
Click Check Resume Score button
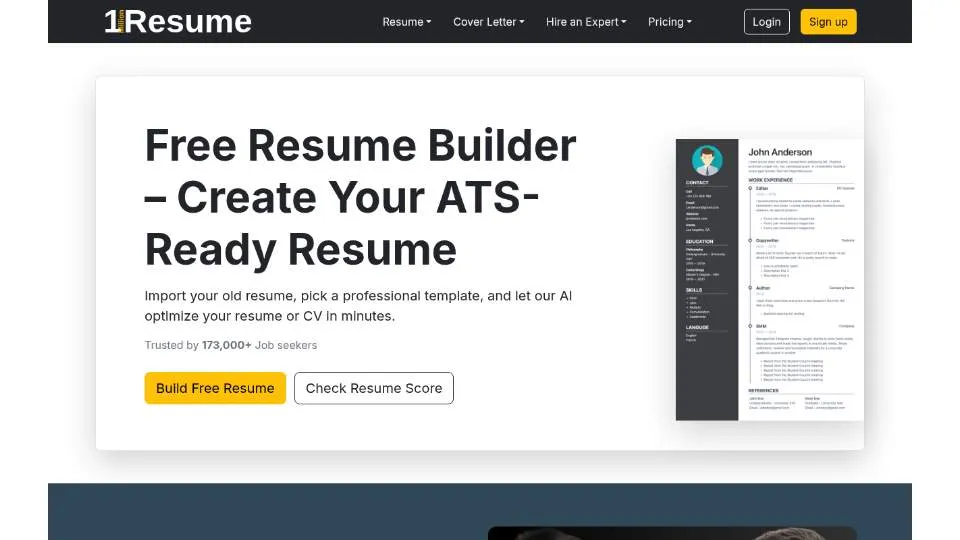[x=373, y=388]
